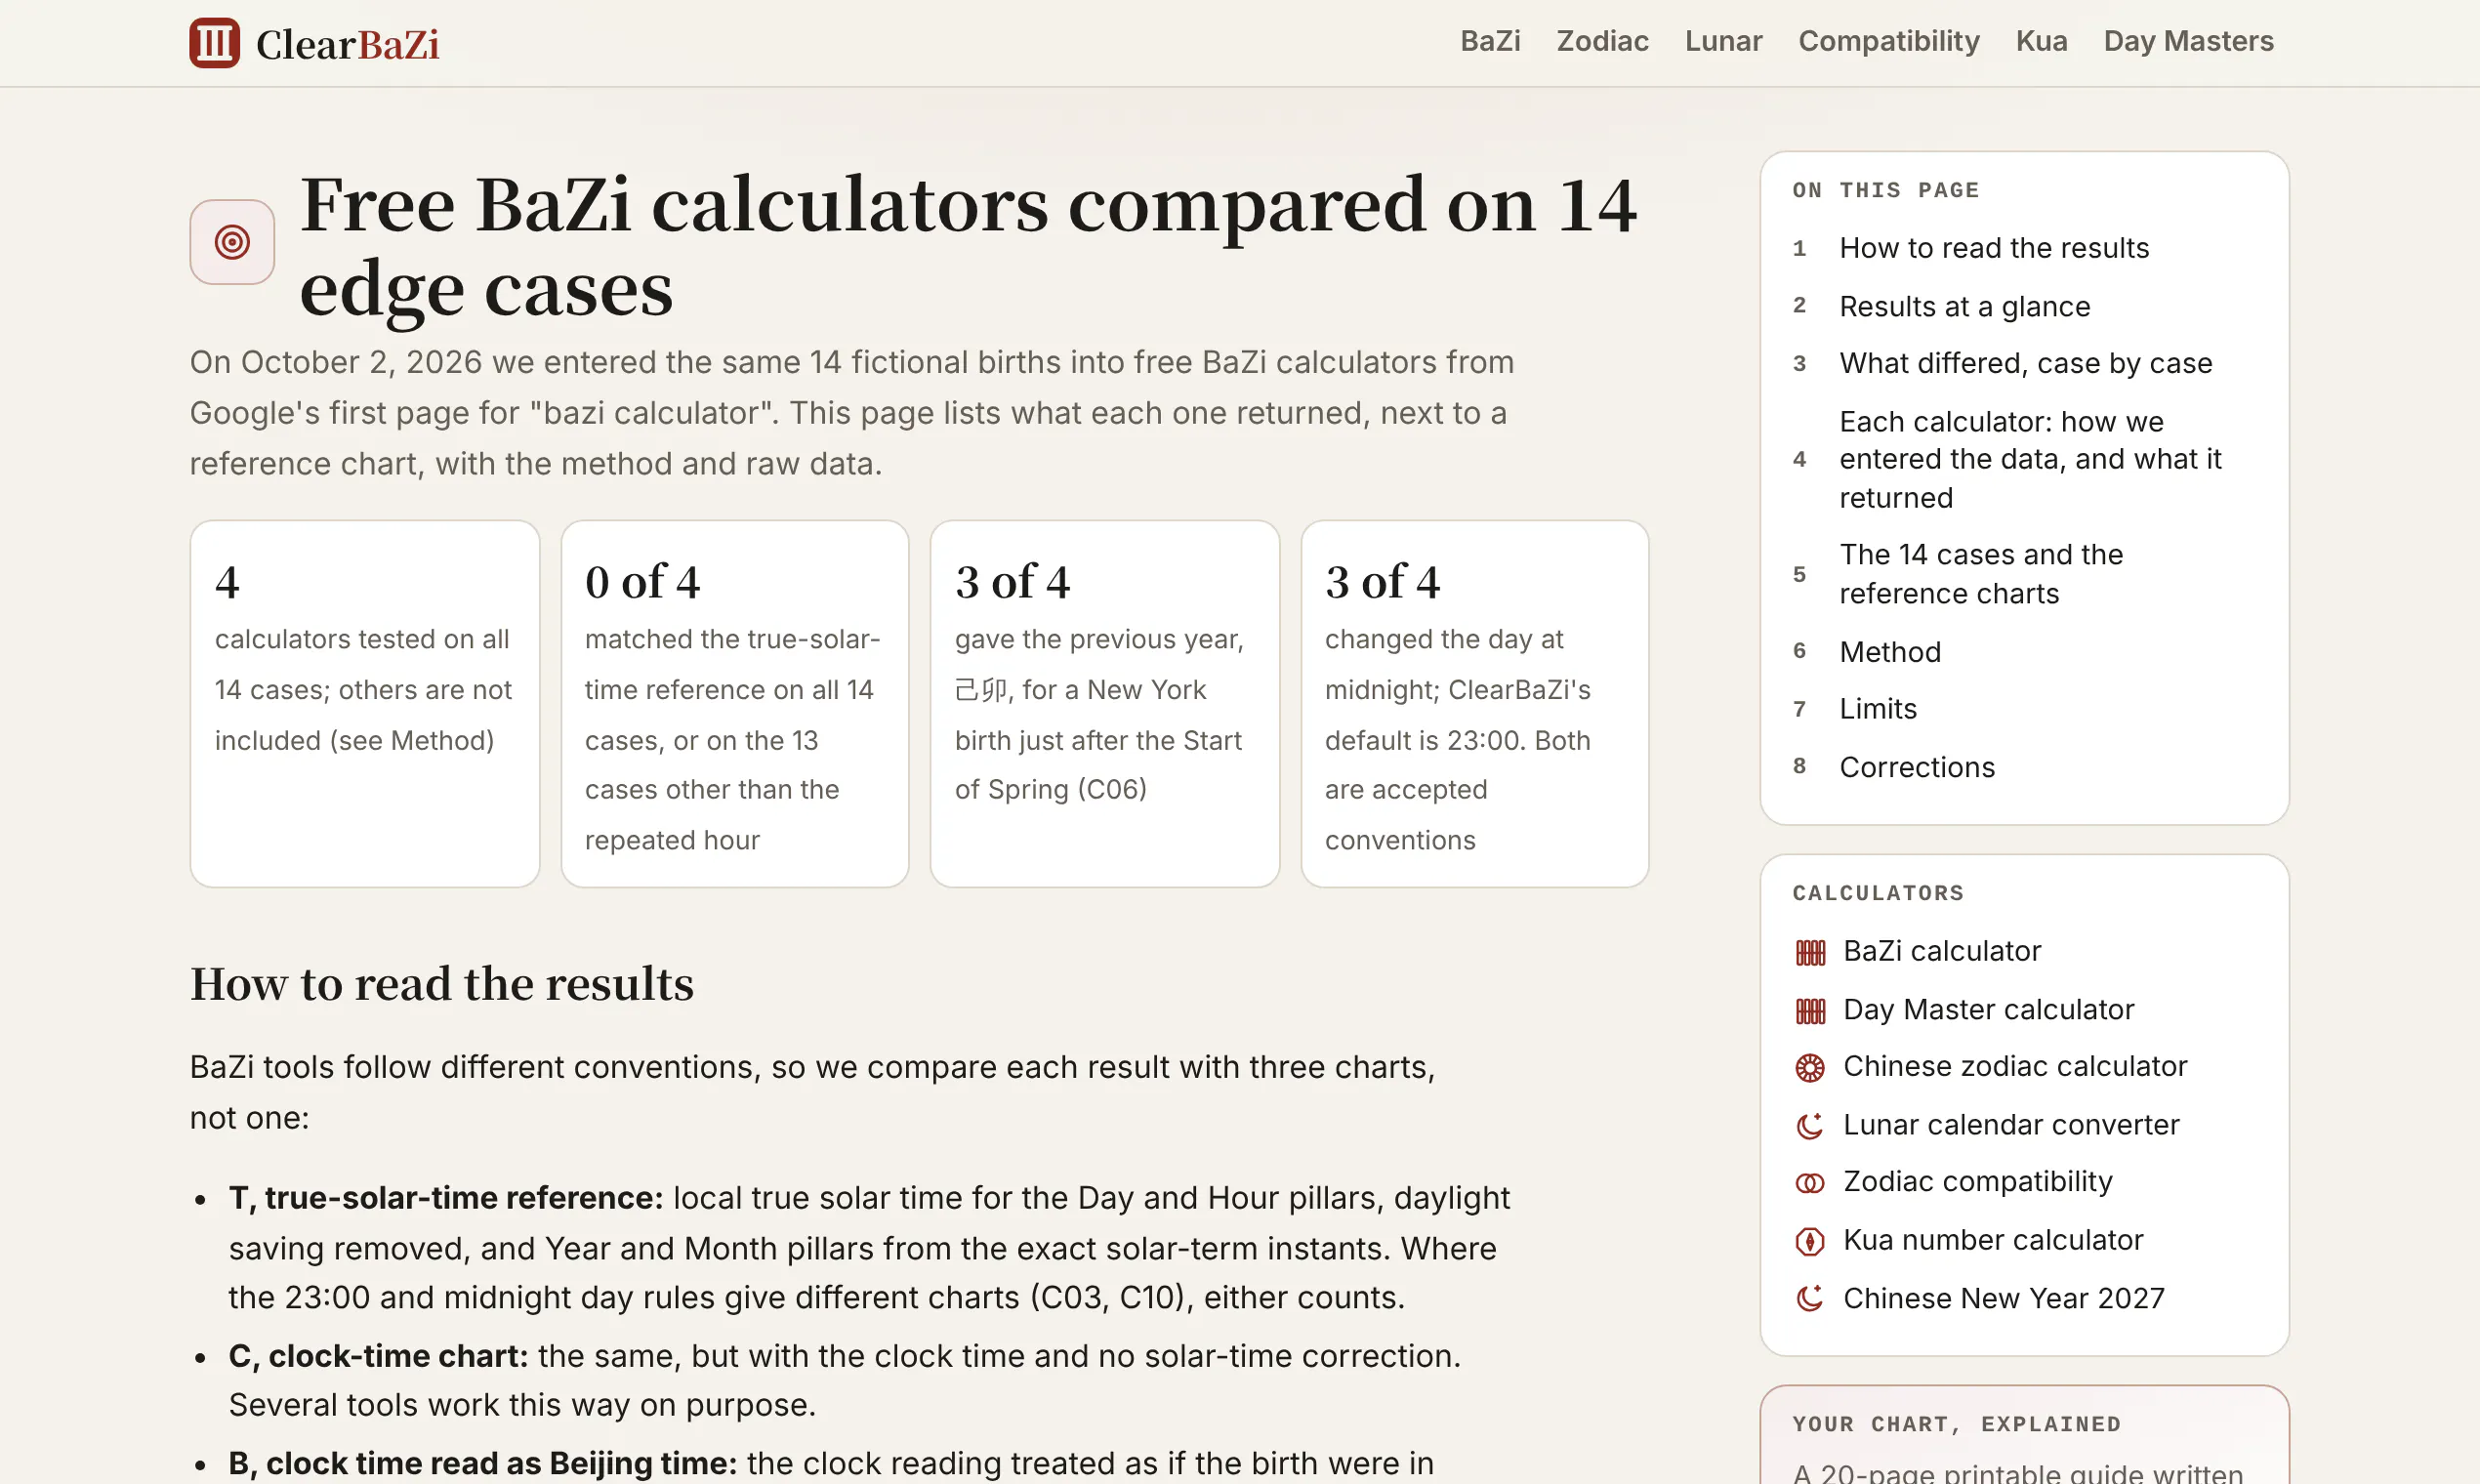The height and width of the screenshot is (1484, 2480).
Task: Jump to the Method section
Action: click(x=1890, y=652)
